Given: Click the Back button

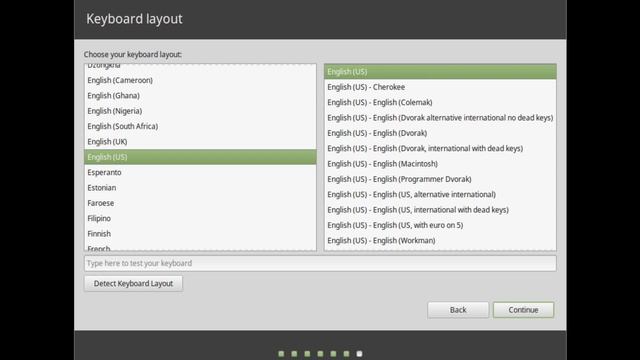Looking at the screenshot, I should [458, 310].
